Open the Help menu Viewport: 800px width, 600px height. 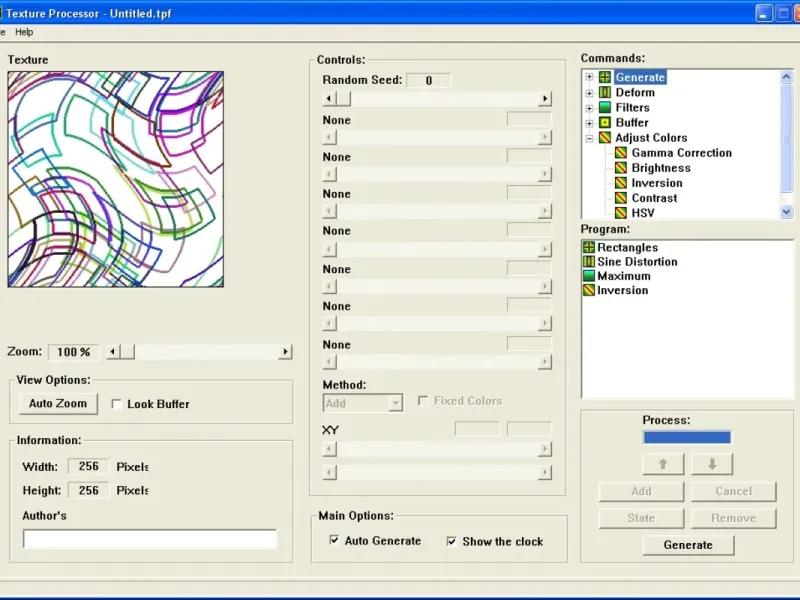[24, 32]
